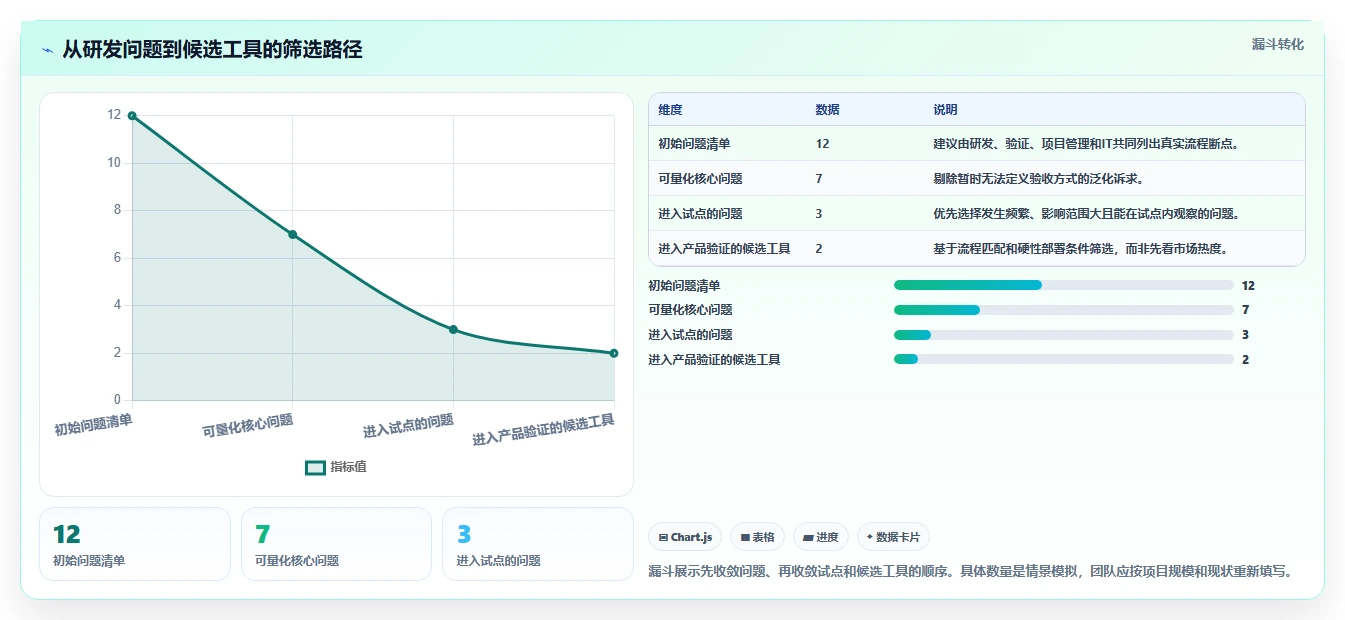
Task: Click the 漏斗转化 label in the header
Action: coord(1277,44)
